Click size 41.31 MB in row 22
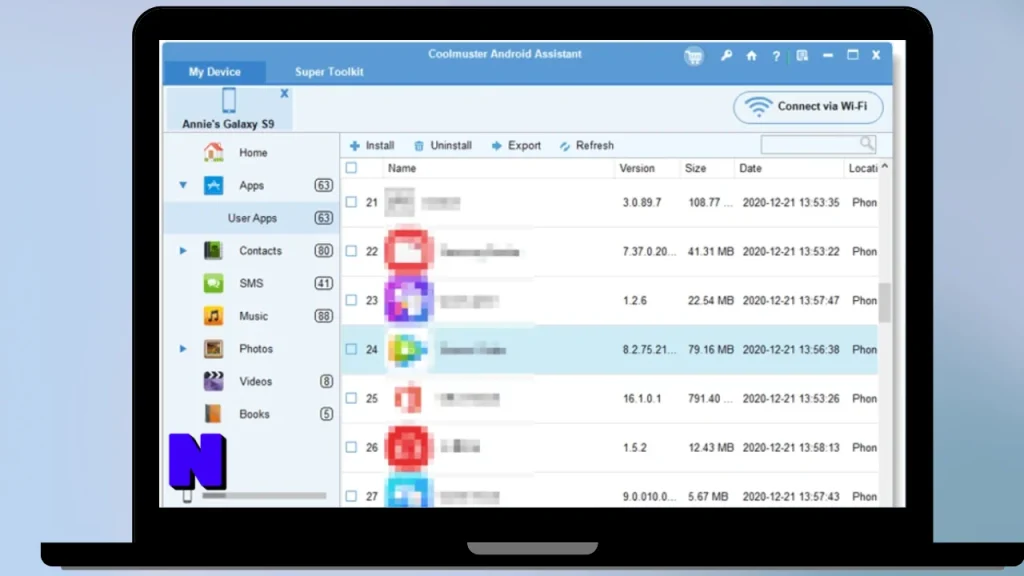 pyautogui.click(x=711, y=251)
